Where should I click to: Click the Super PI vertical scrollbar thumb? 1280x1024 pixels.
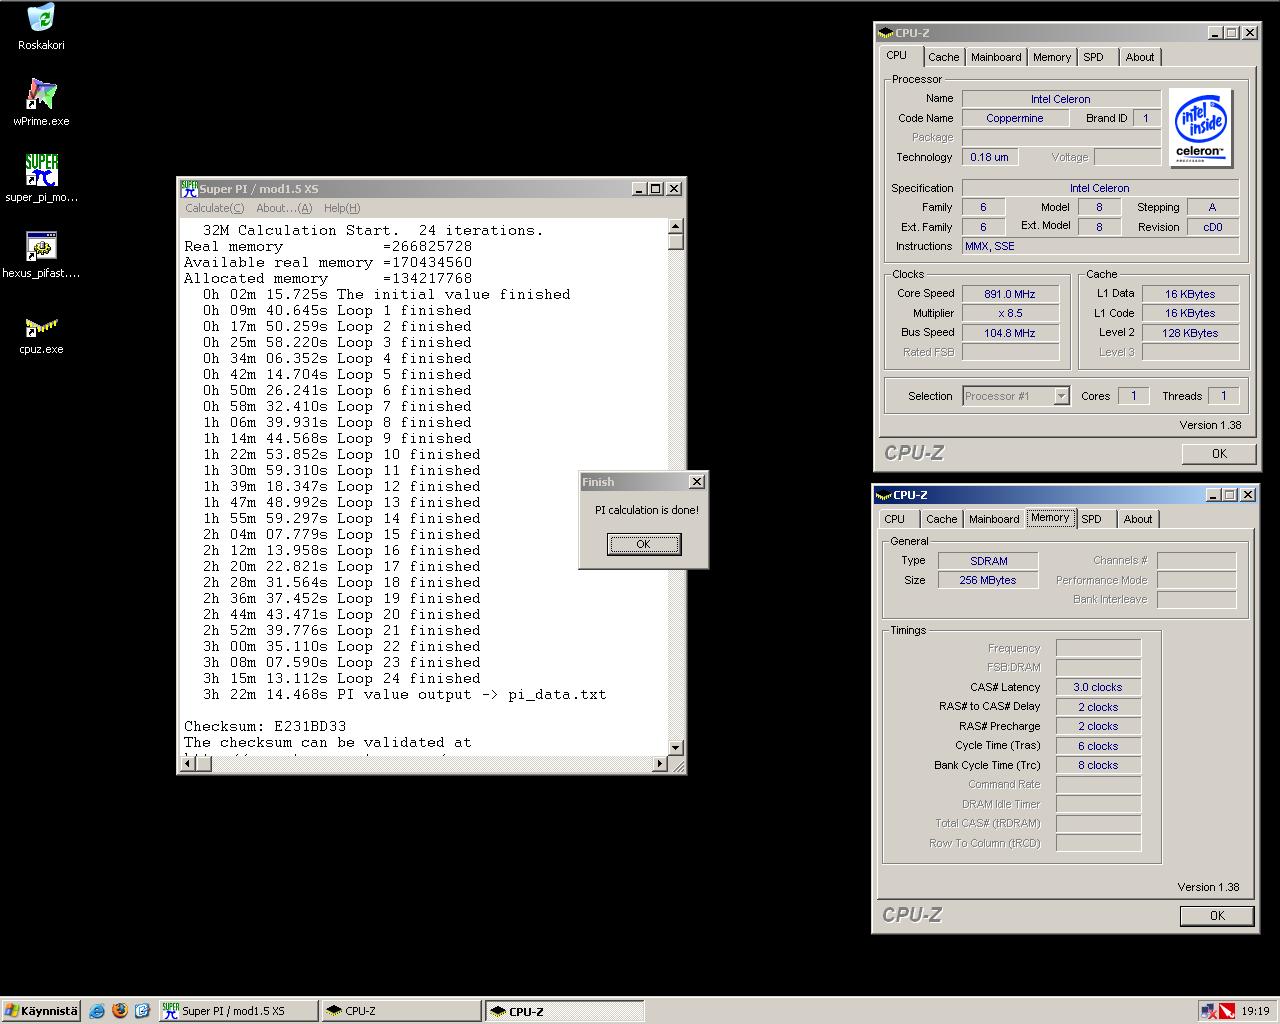pos(676,242)
